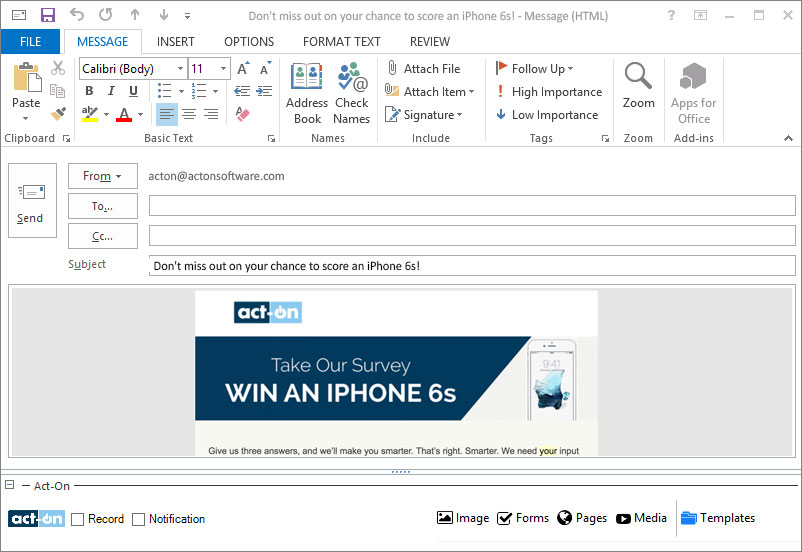This screenshot has width=802, height=552.
Task: Shrink the font size
Action: [x=264, y=69]
